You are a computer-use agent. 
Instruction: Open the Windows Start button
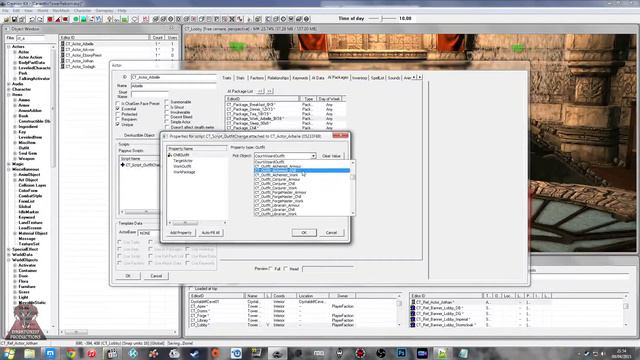[9, 353]
